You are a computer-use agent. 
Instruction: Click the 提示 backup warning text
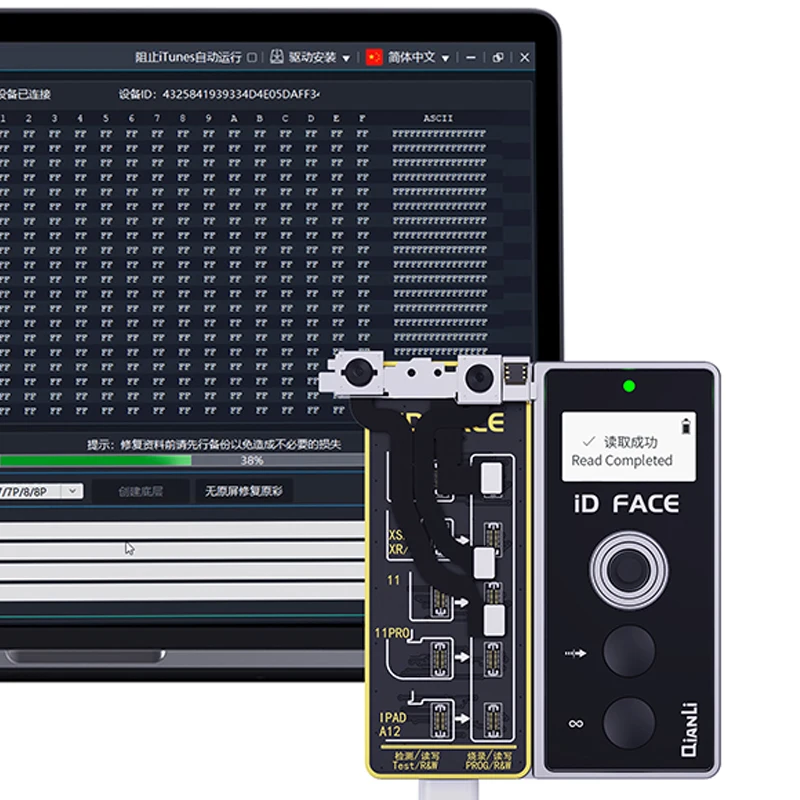(x=214, y=445)
